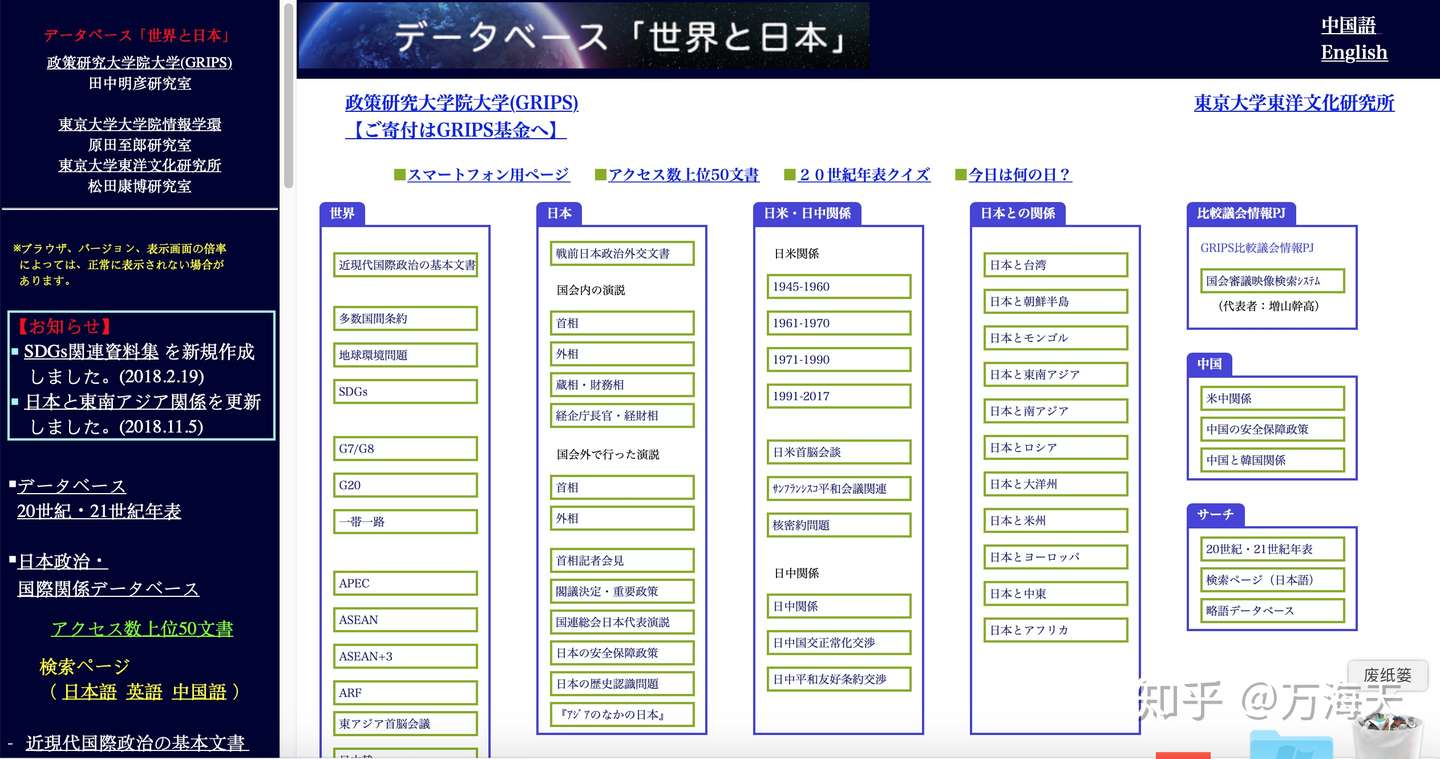Open the 経企庁長官・経財相 entry

click(622, 415)
